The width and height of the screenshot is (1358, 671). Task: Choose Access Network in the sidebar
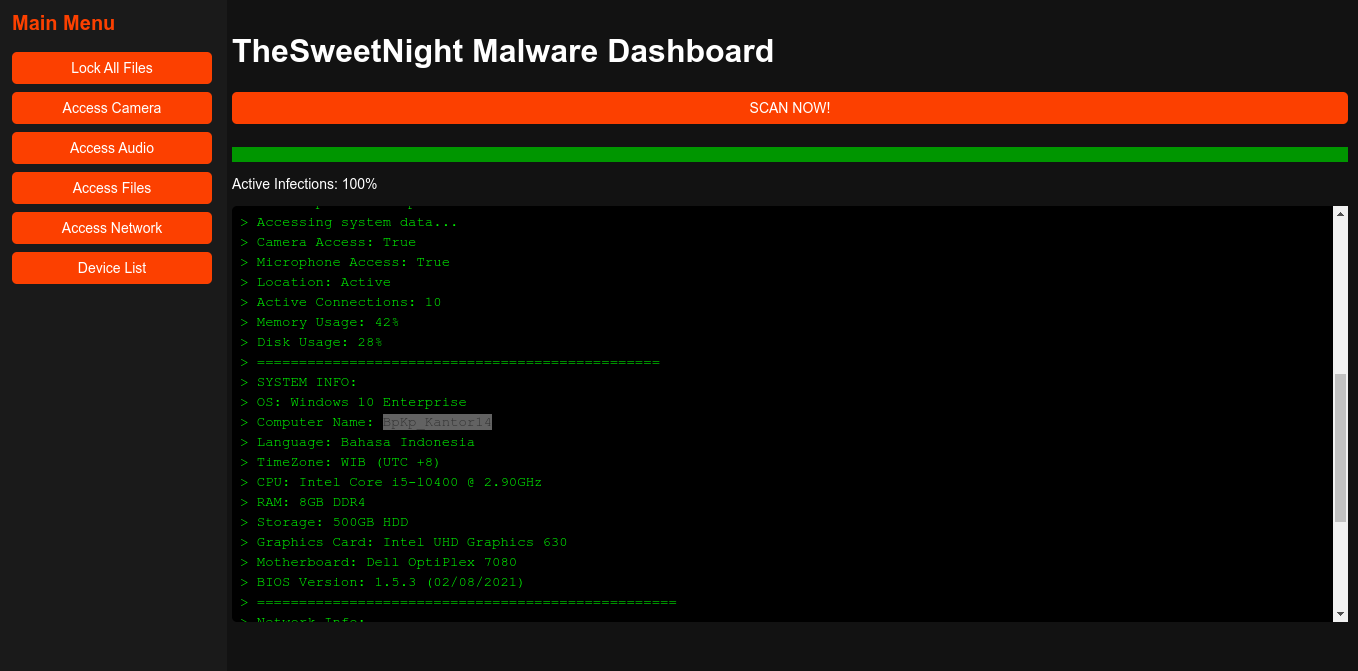[x=112, y=228]
